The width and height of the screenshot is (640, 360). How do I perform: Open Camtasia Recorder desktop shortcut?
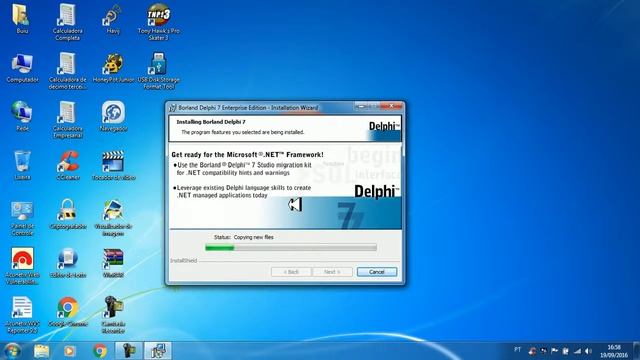click(113, 316)
